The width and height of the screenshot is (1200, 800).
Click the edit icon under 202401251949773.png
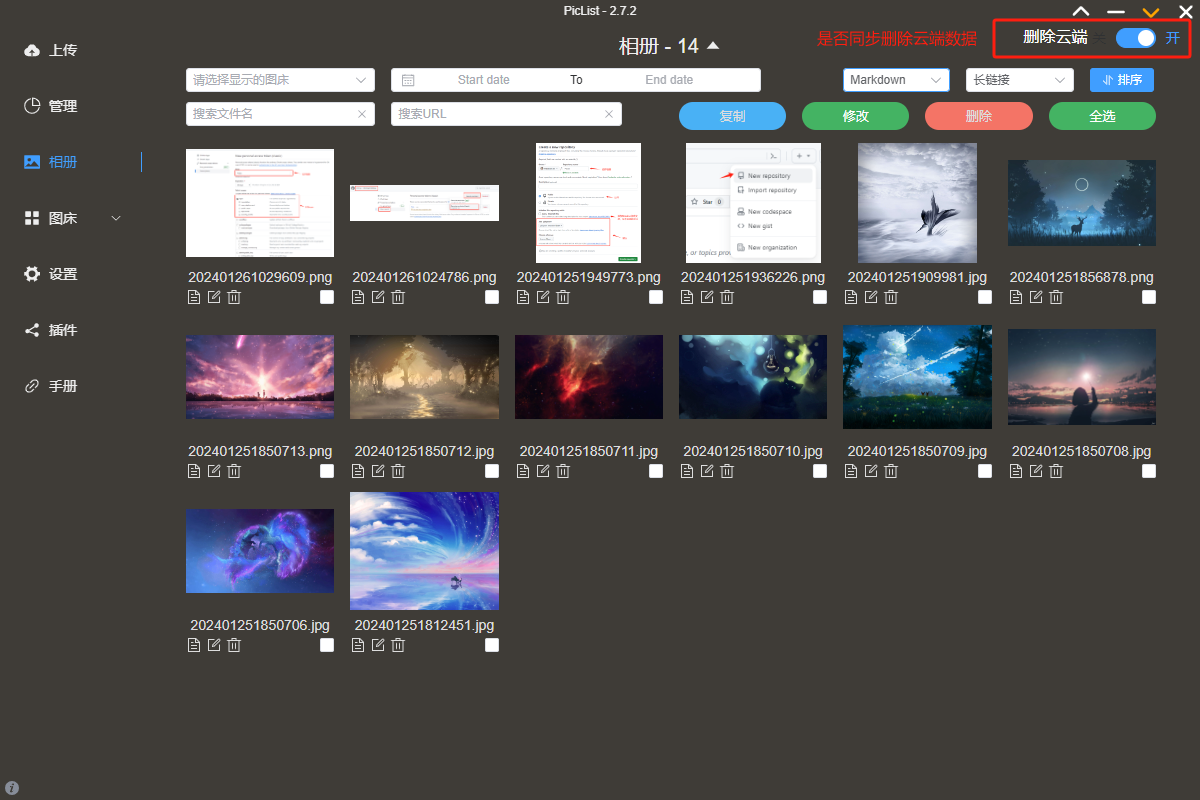point(543,297)
